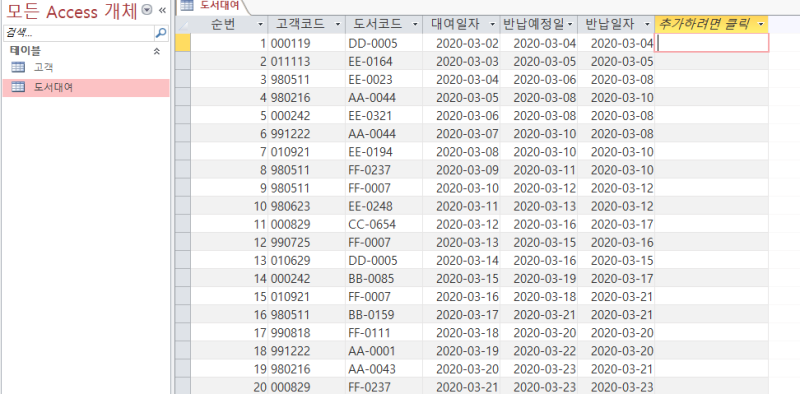Click book code cell AA-0001

(384, 352)
